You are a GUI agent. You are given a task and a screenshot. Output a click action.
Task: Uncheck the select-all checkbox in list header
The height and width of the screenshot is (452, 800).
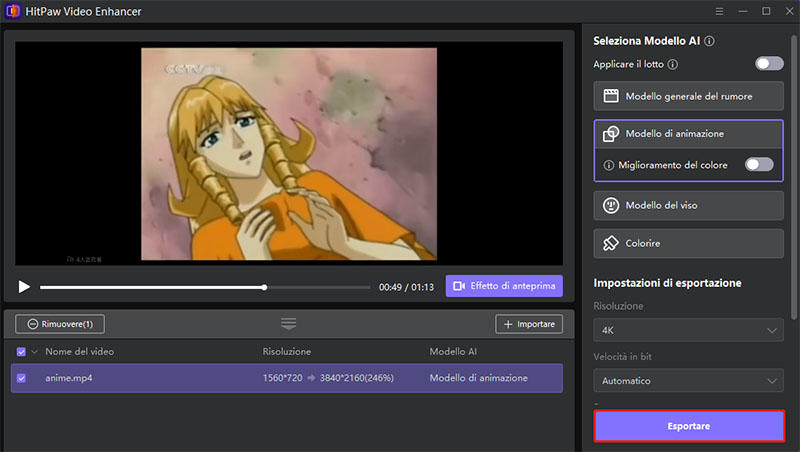click(x=21, y=351)
